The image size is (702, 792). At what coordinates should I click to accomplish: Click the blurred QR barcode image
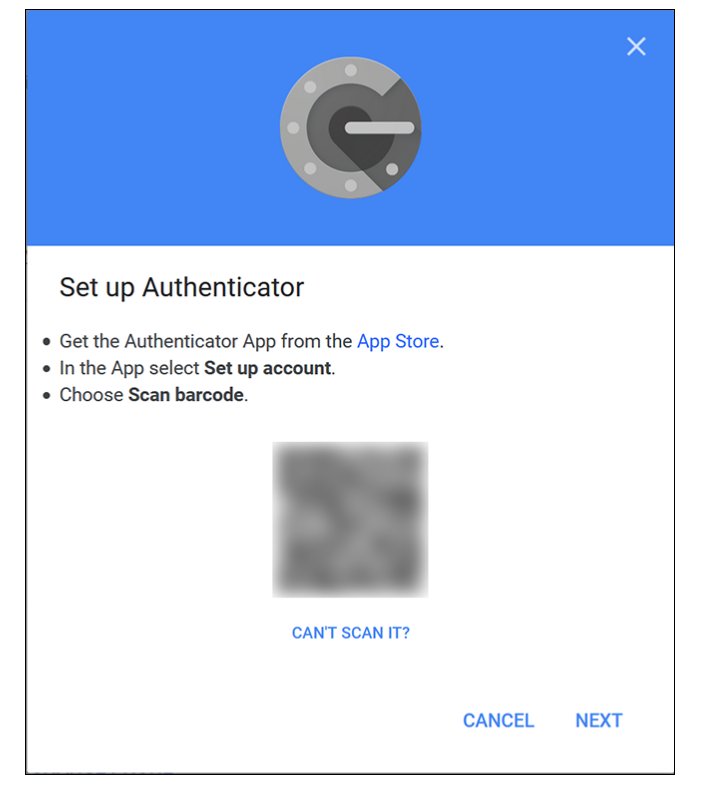tap(350, 519)
